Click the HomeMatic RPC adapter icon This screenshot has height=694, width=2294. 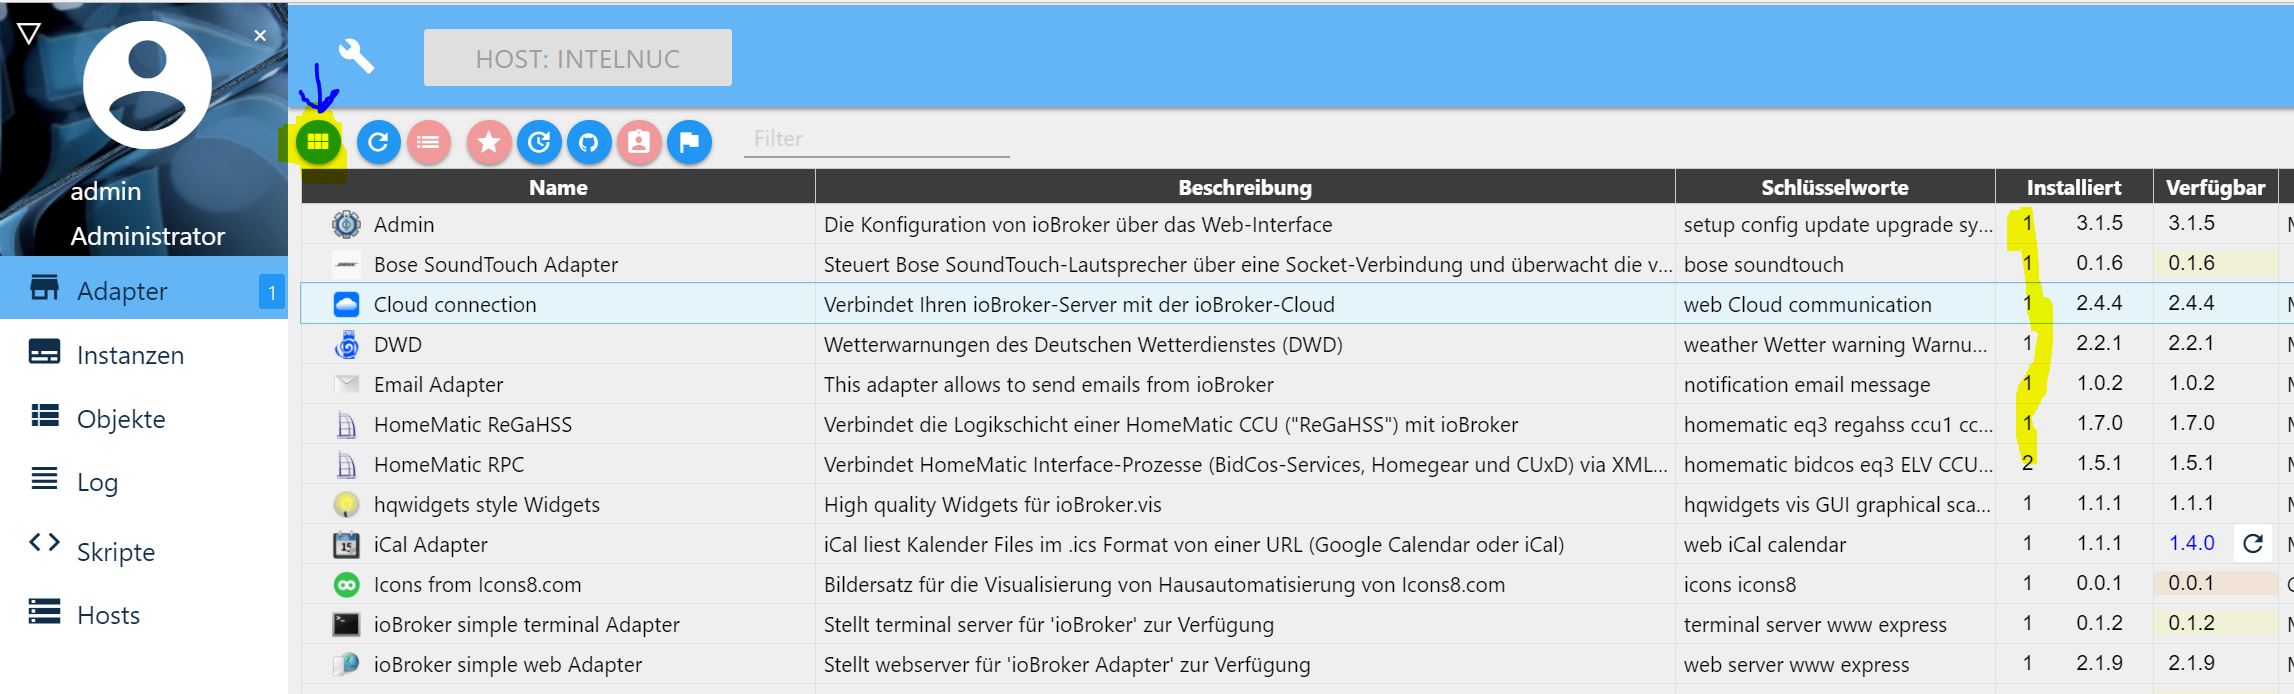(x=346, y=465)
